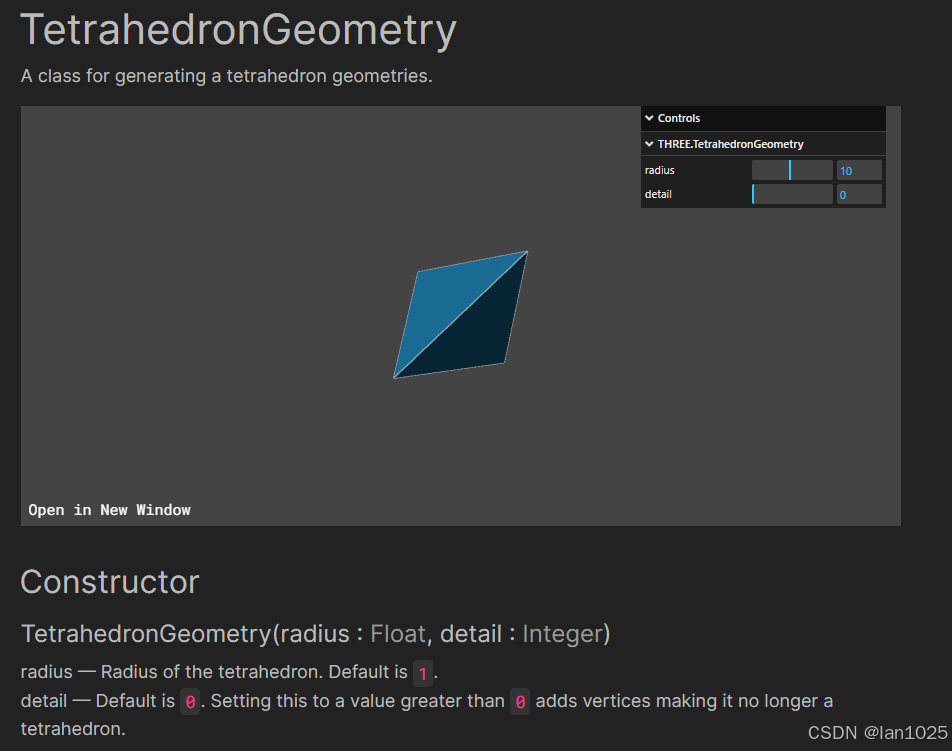
Task: Click the highlighted default value 1 badge
Action: 423,672
